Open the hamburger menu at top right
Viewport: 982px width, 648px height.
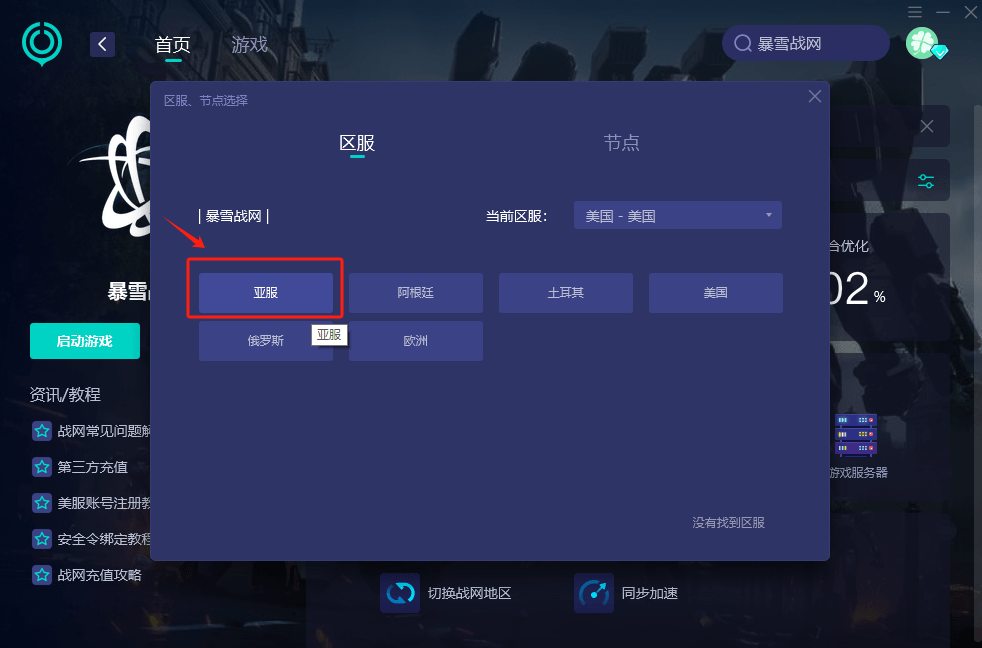[915, 12]
